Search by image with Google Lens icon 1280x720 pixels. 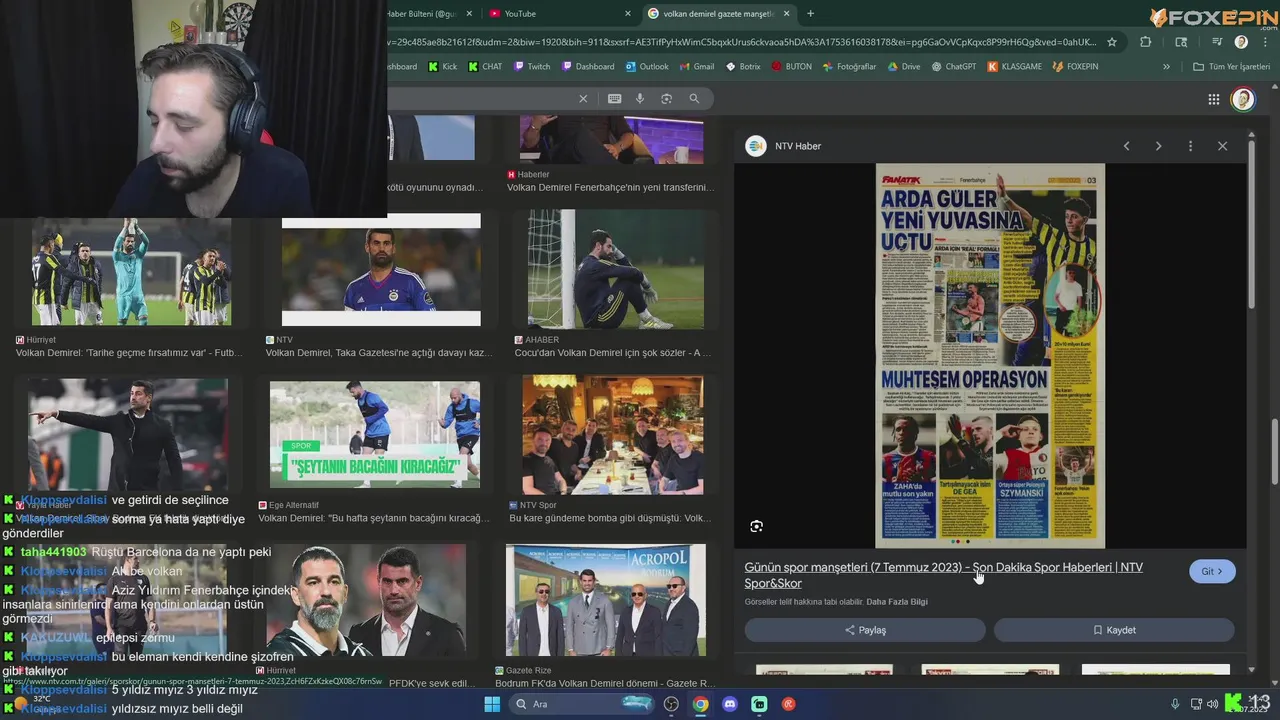666,98
